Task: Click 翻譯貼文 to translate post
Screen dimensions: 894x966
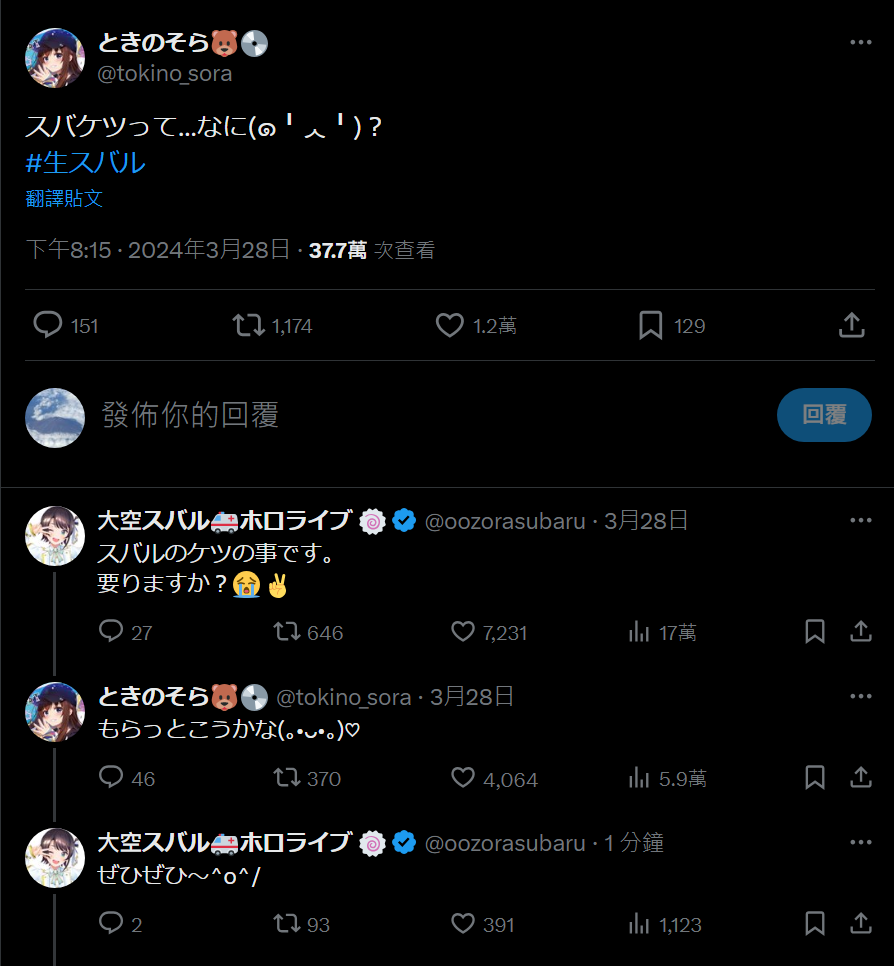Action: click(64, 198)
